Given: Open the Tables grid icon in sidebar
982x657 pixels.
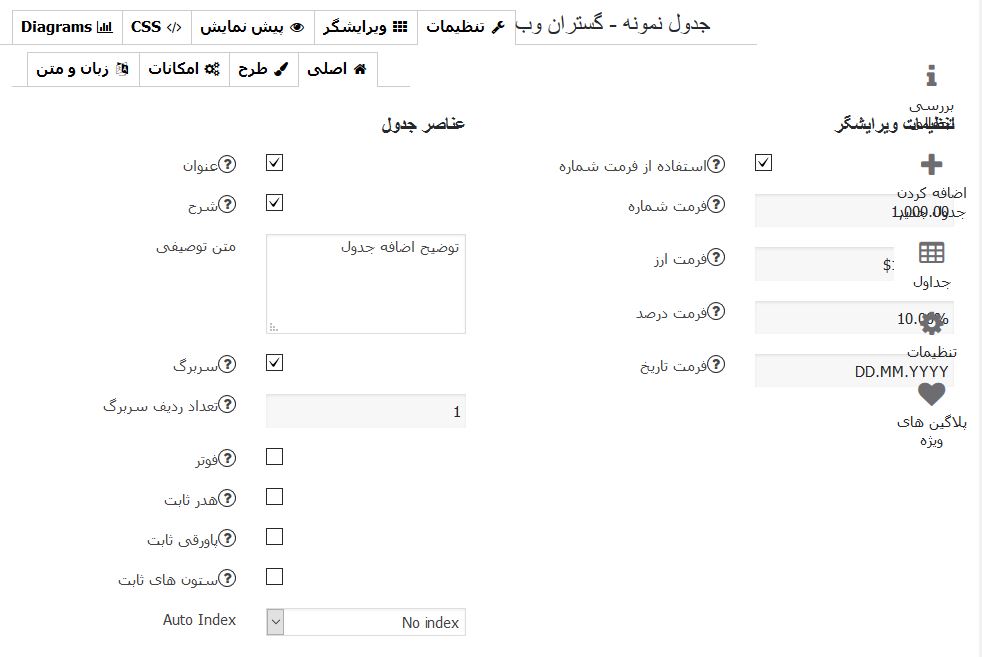Looking at the screenshot, I should coord(931,253).
